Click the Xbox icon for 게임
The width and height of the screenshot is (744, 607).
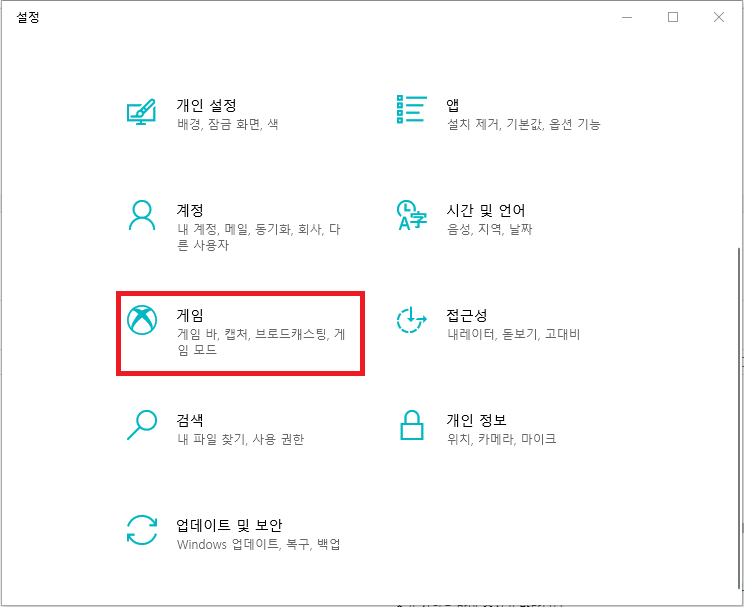142,320
